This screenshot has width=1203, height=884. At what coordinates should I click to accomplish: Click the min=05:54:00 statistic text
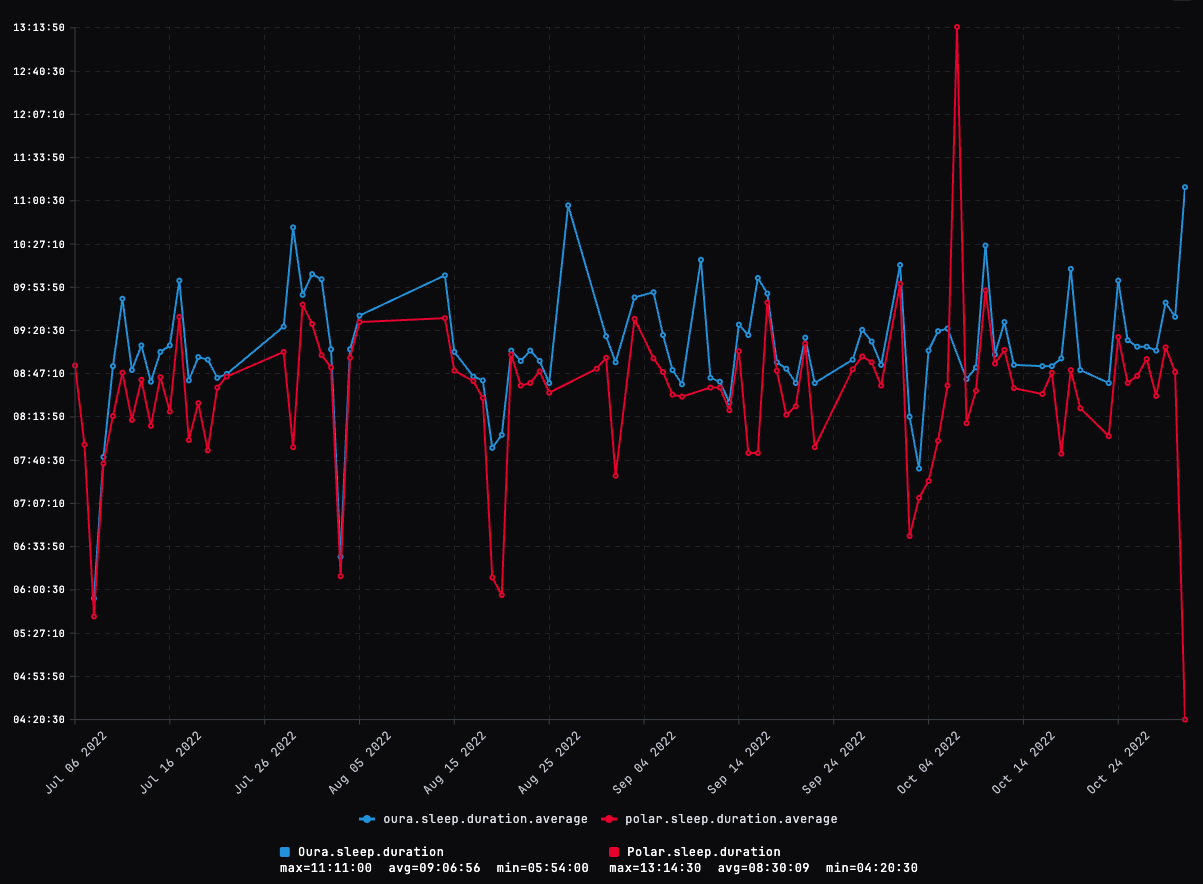pos(548,868)
